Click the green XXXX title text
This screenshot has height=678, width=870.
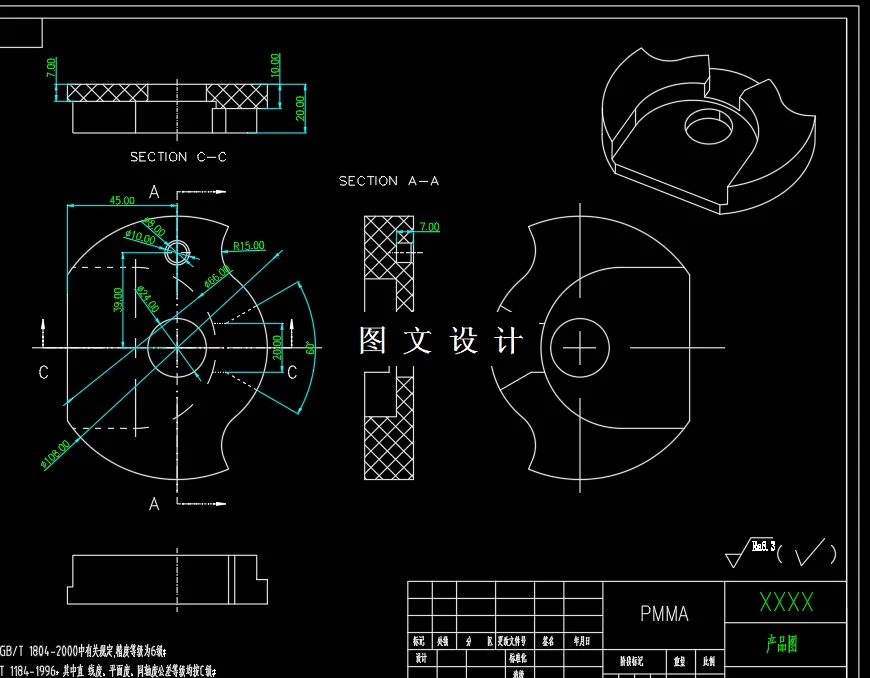coord(786,602)
